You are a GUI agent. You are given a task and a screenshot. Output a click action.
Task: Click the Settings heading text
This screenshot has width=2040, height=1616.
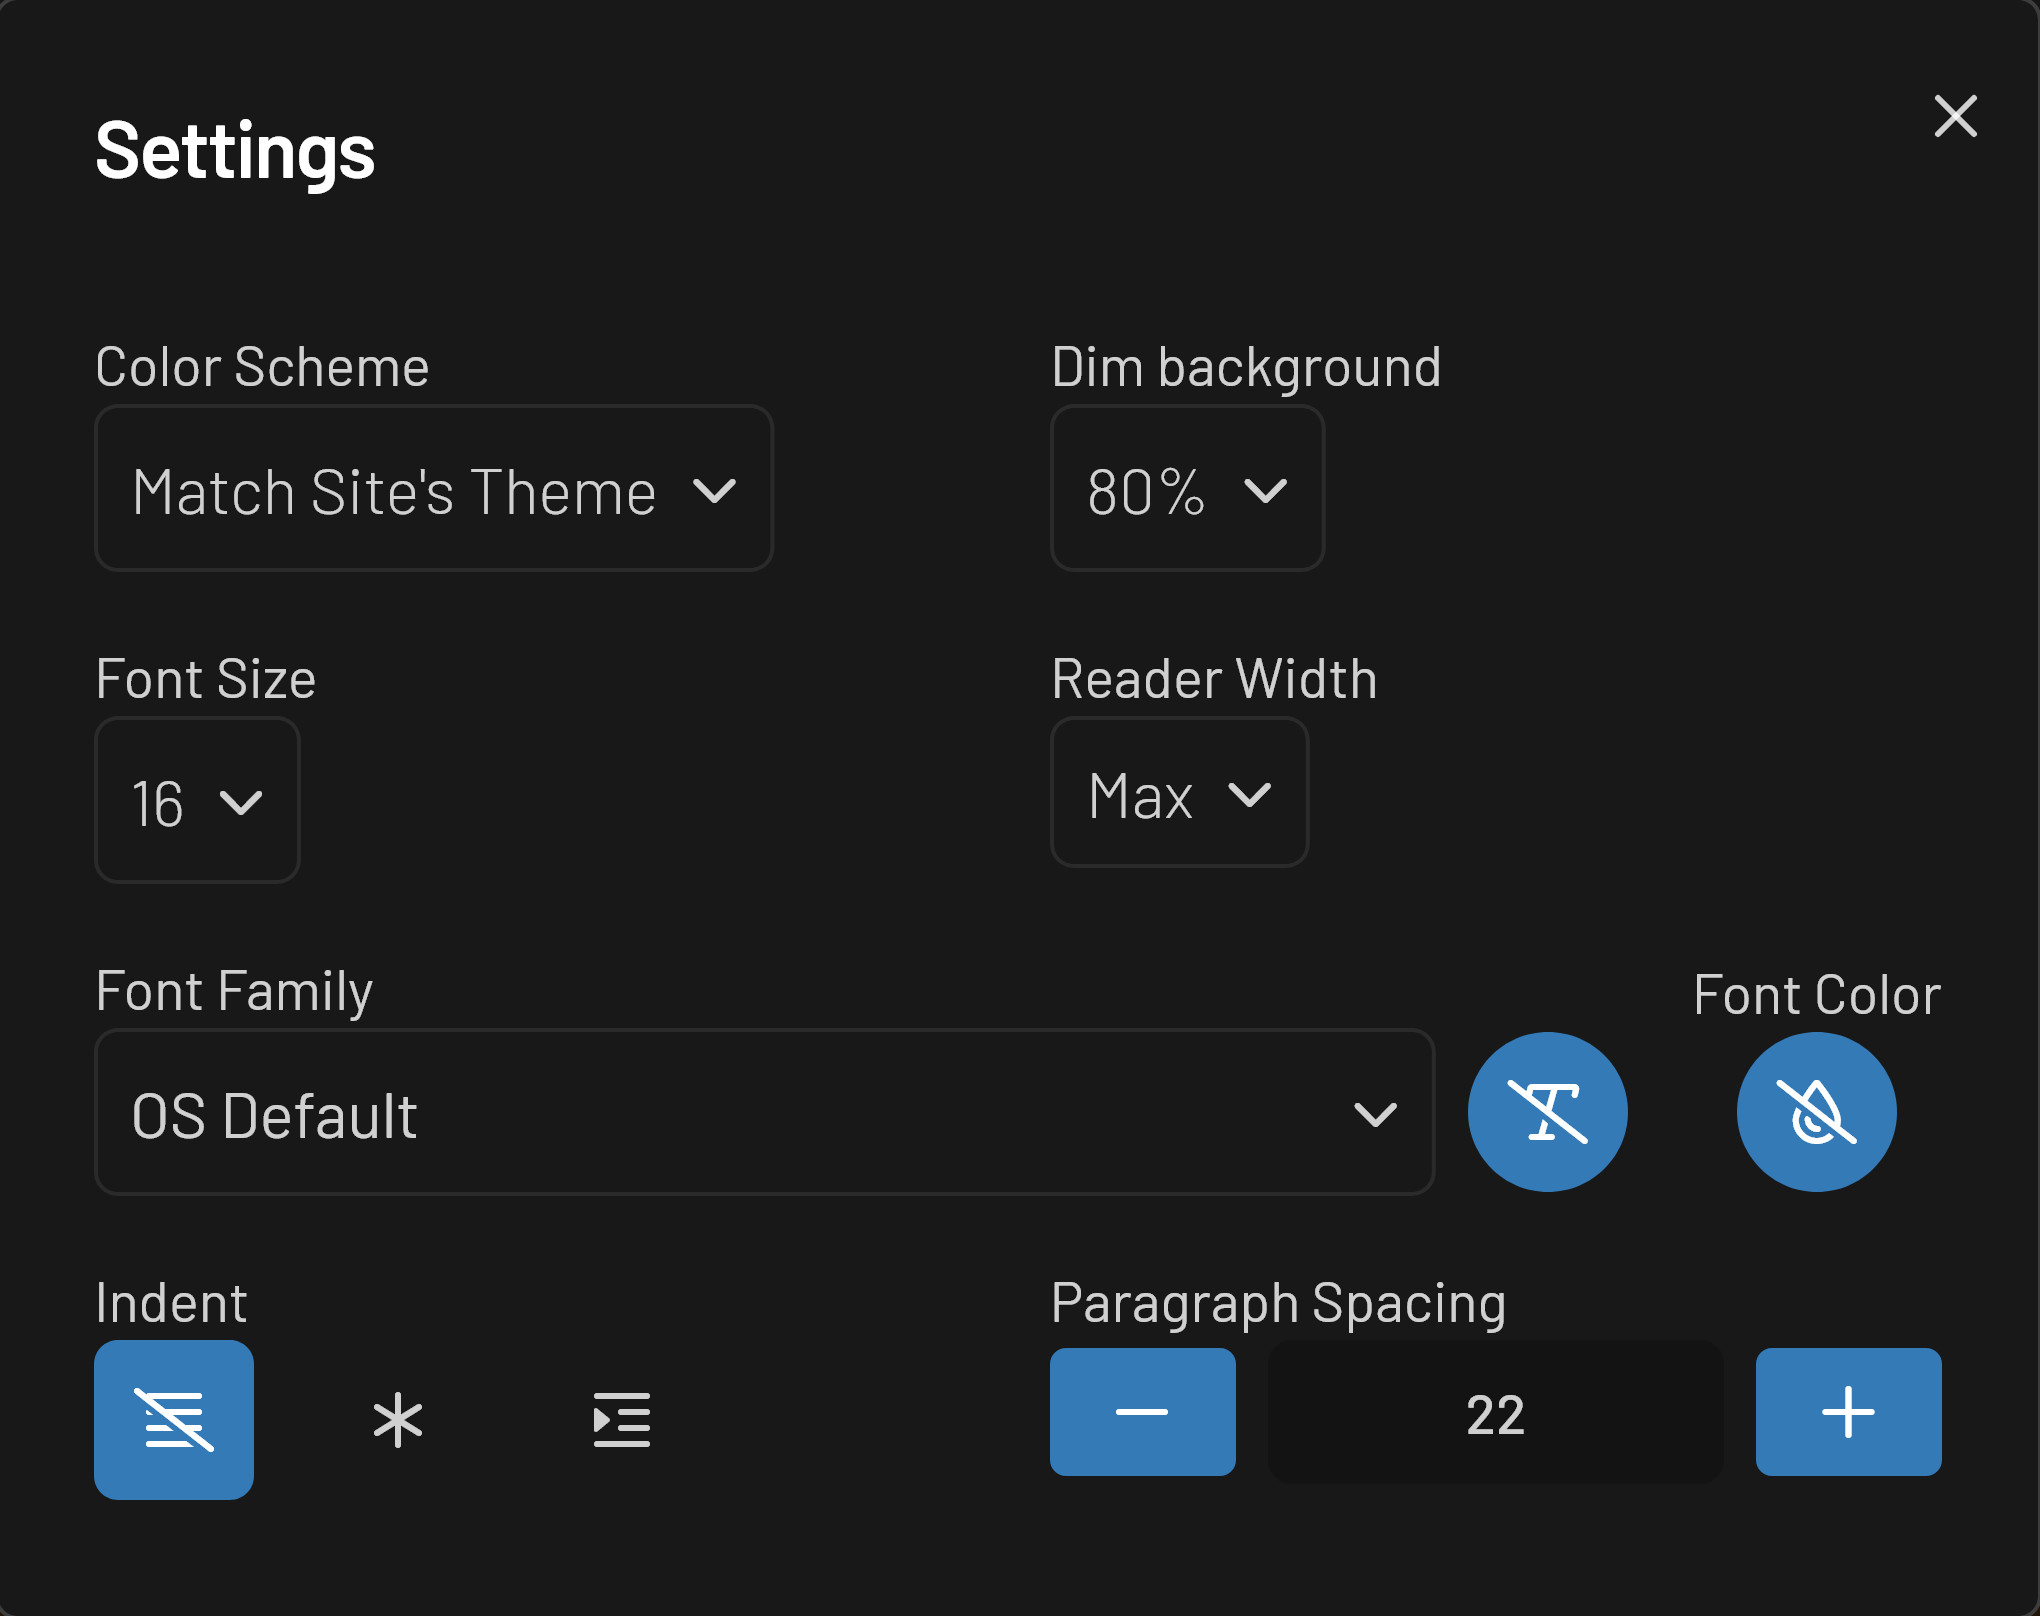(x=235, y=151)
